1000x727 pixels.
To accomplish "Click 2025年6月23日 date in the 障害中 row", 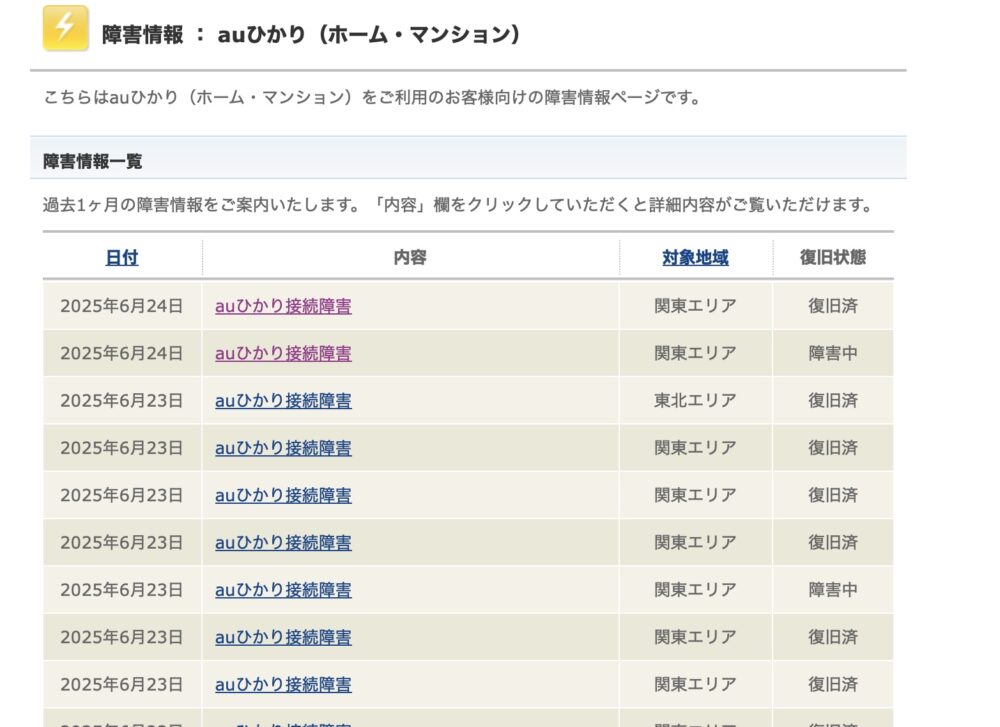I will click(122, 590).
